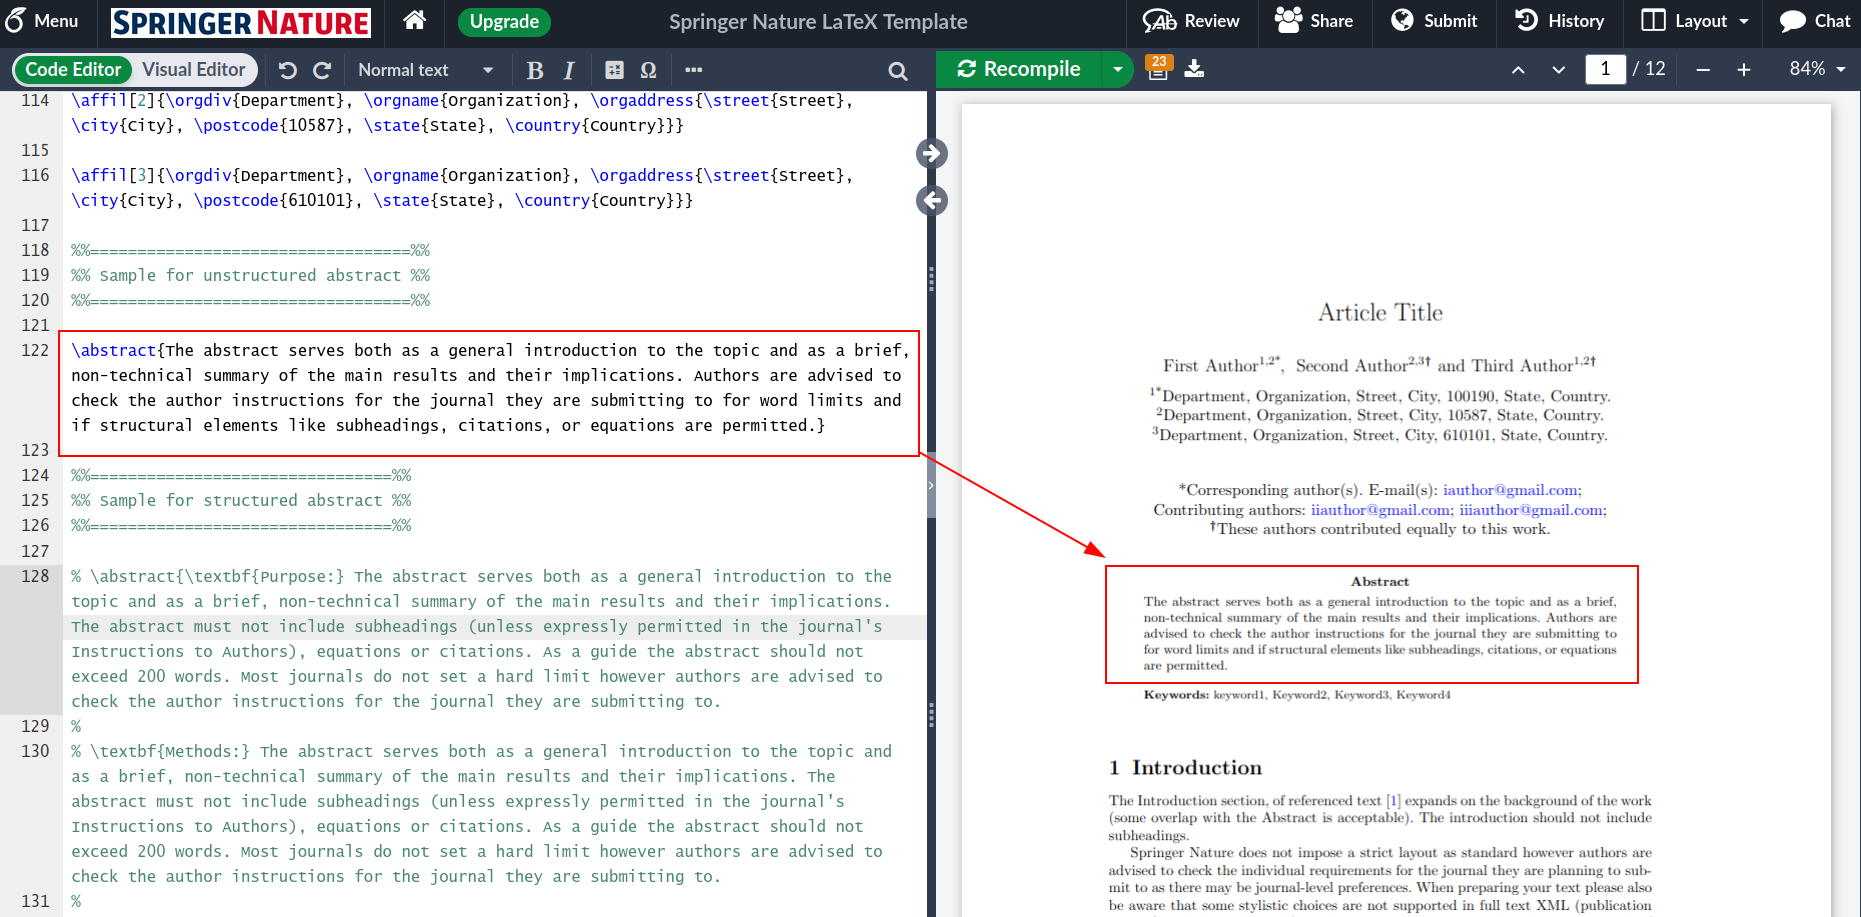
Task: Click the Springer Nature logo
Action: (240, 22)
